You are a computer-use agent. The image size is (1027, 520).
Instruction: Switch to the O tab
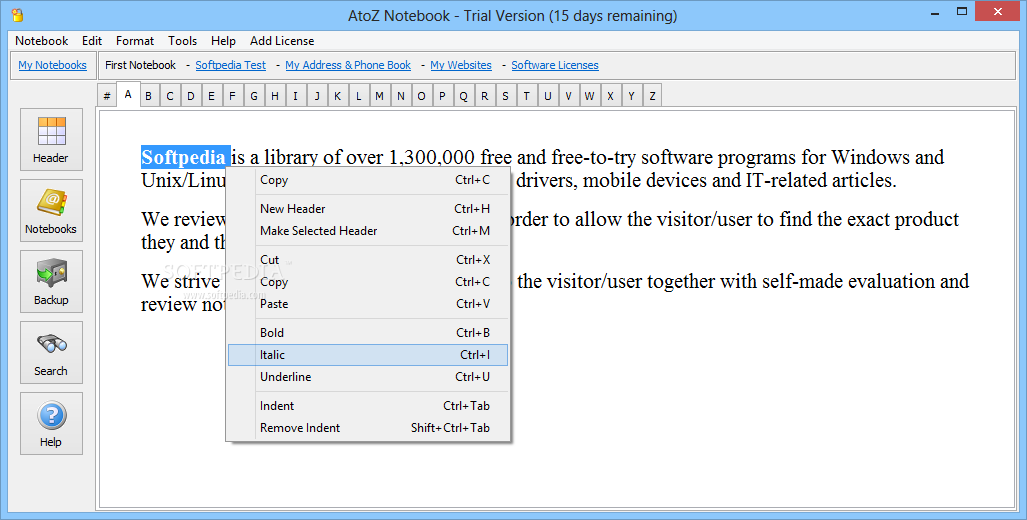(421, 96)
